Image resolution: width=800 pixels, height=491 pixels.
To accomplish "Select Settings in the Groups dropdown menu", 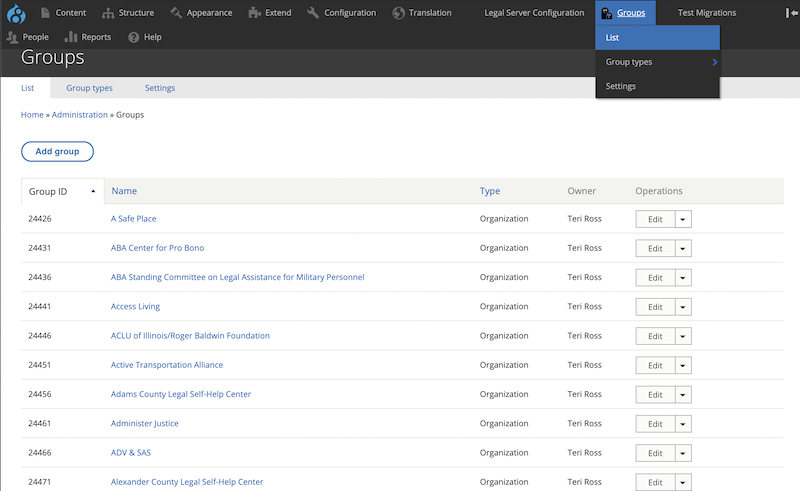I will [x=657, y=86].
